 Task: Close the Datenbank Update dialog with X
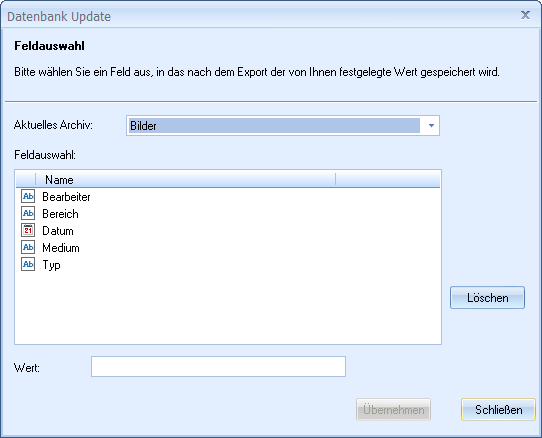coord(525,15)
